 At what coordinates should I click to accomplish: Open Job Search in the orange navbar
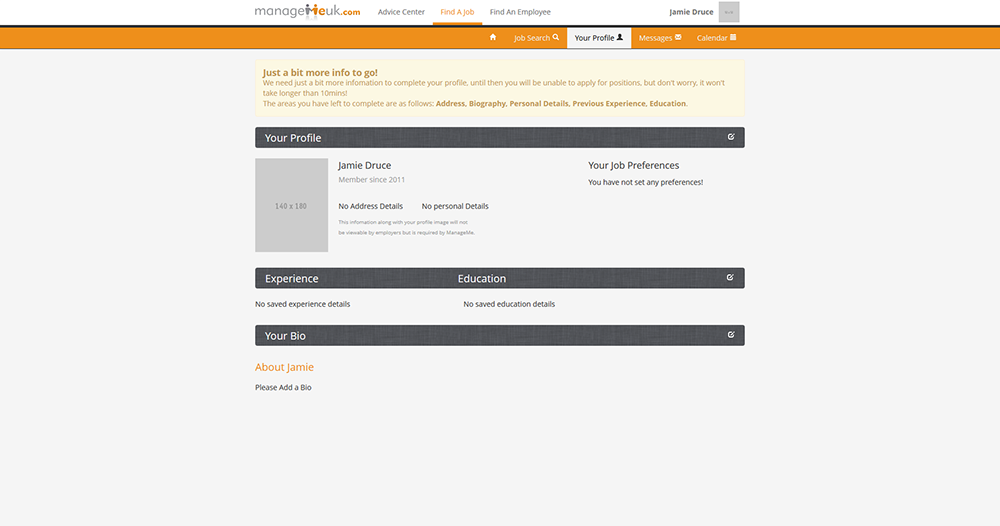point(536,38)
